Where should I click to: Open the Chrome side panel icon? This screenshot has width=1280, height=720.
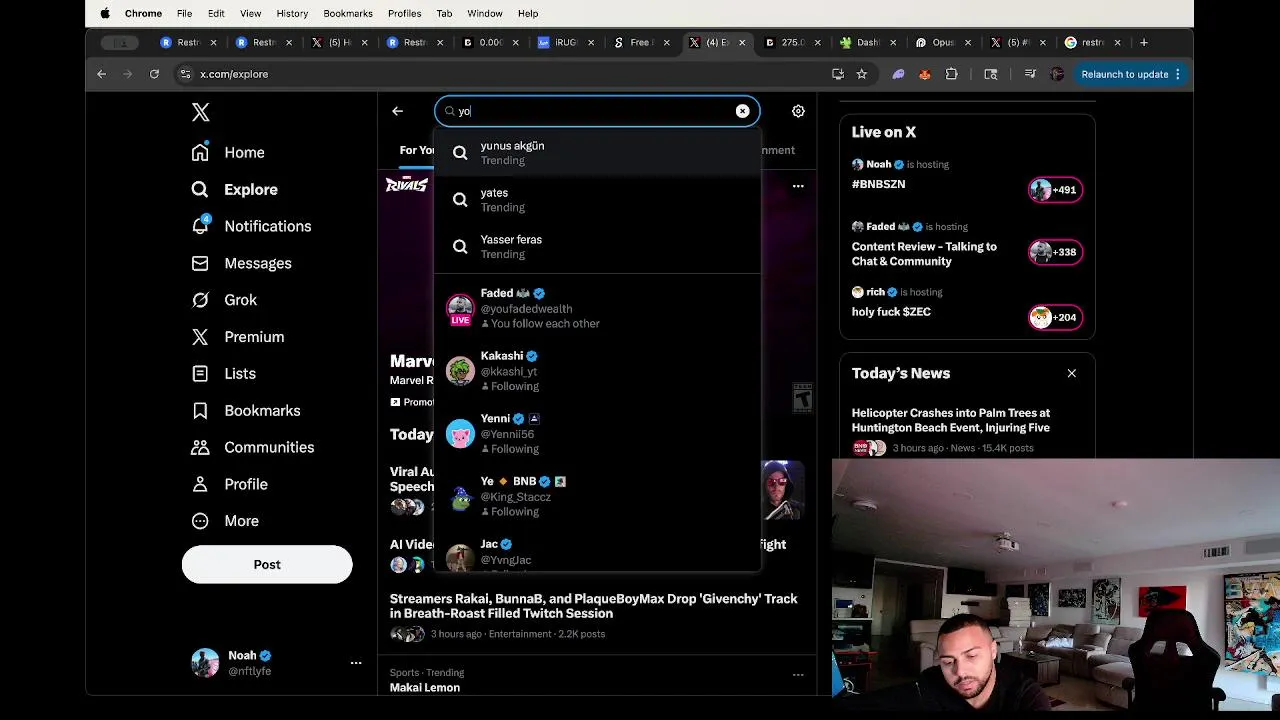990,74
